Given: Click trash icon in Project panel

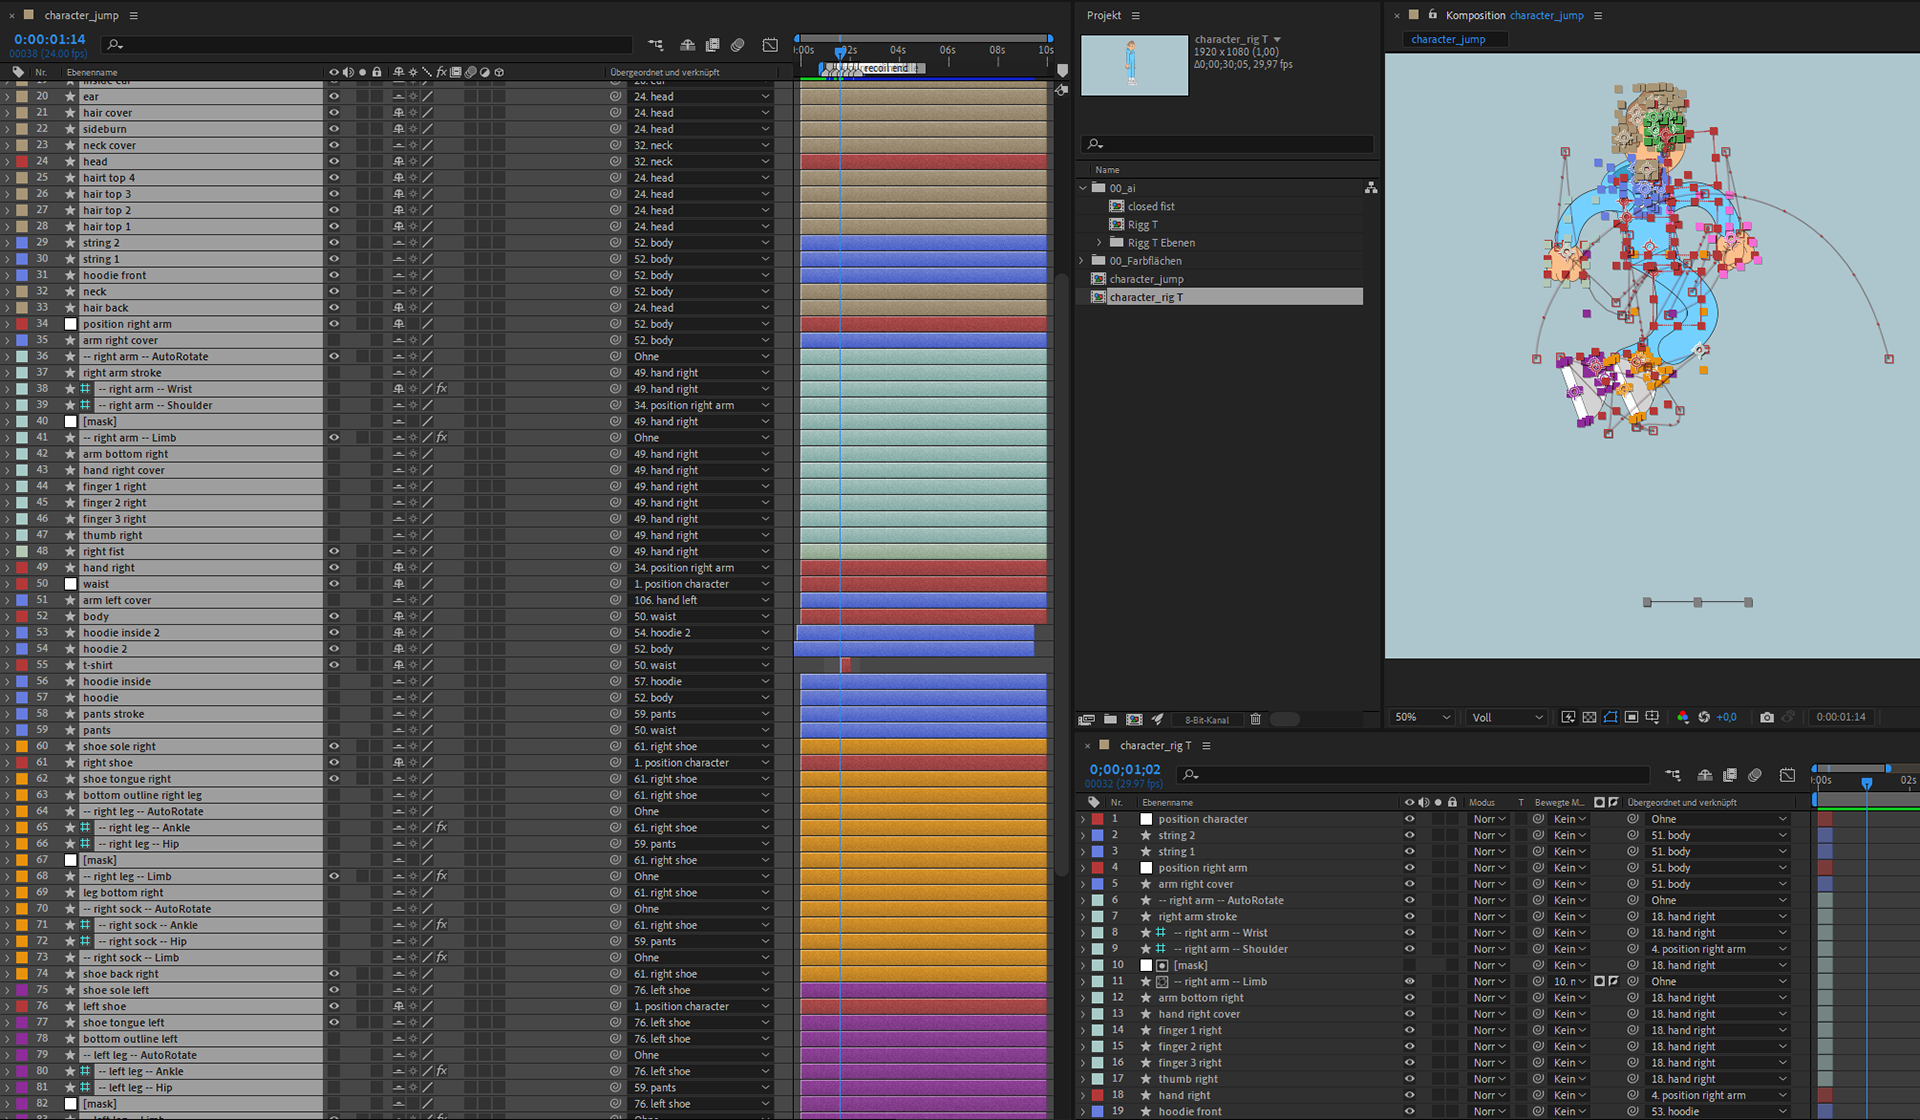Looking at the screenshot, I should pyautogui.click(x=1256, y=719).
